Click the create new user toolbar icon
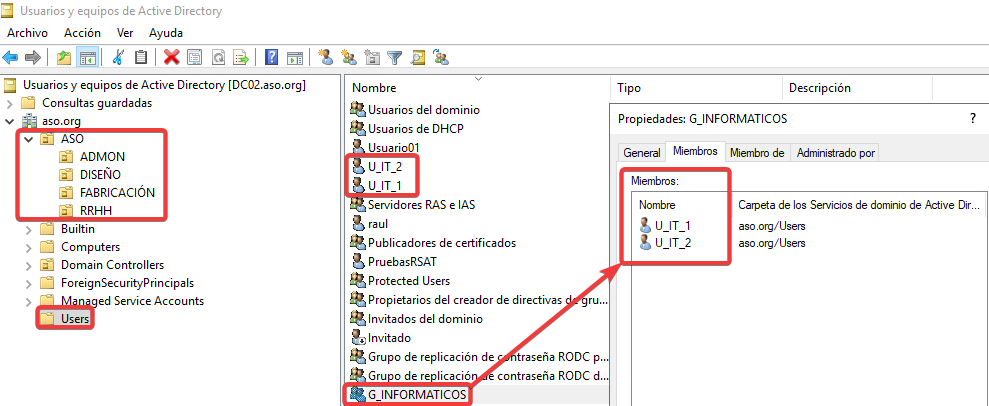Image resolution: width=989 pixels, height=406 pixels. (x=325, y=57)
